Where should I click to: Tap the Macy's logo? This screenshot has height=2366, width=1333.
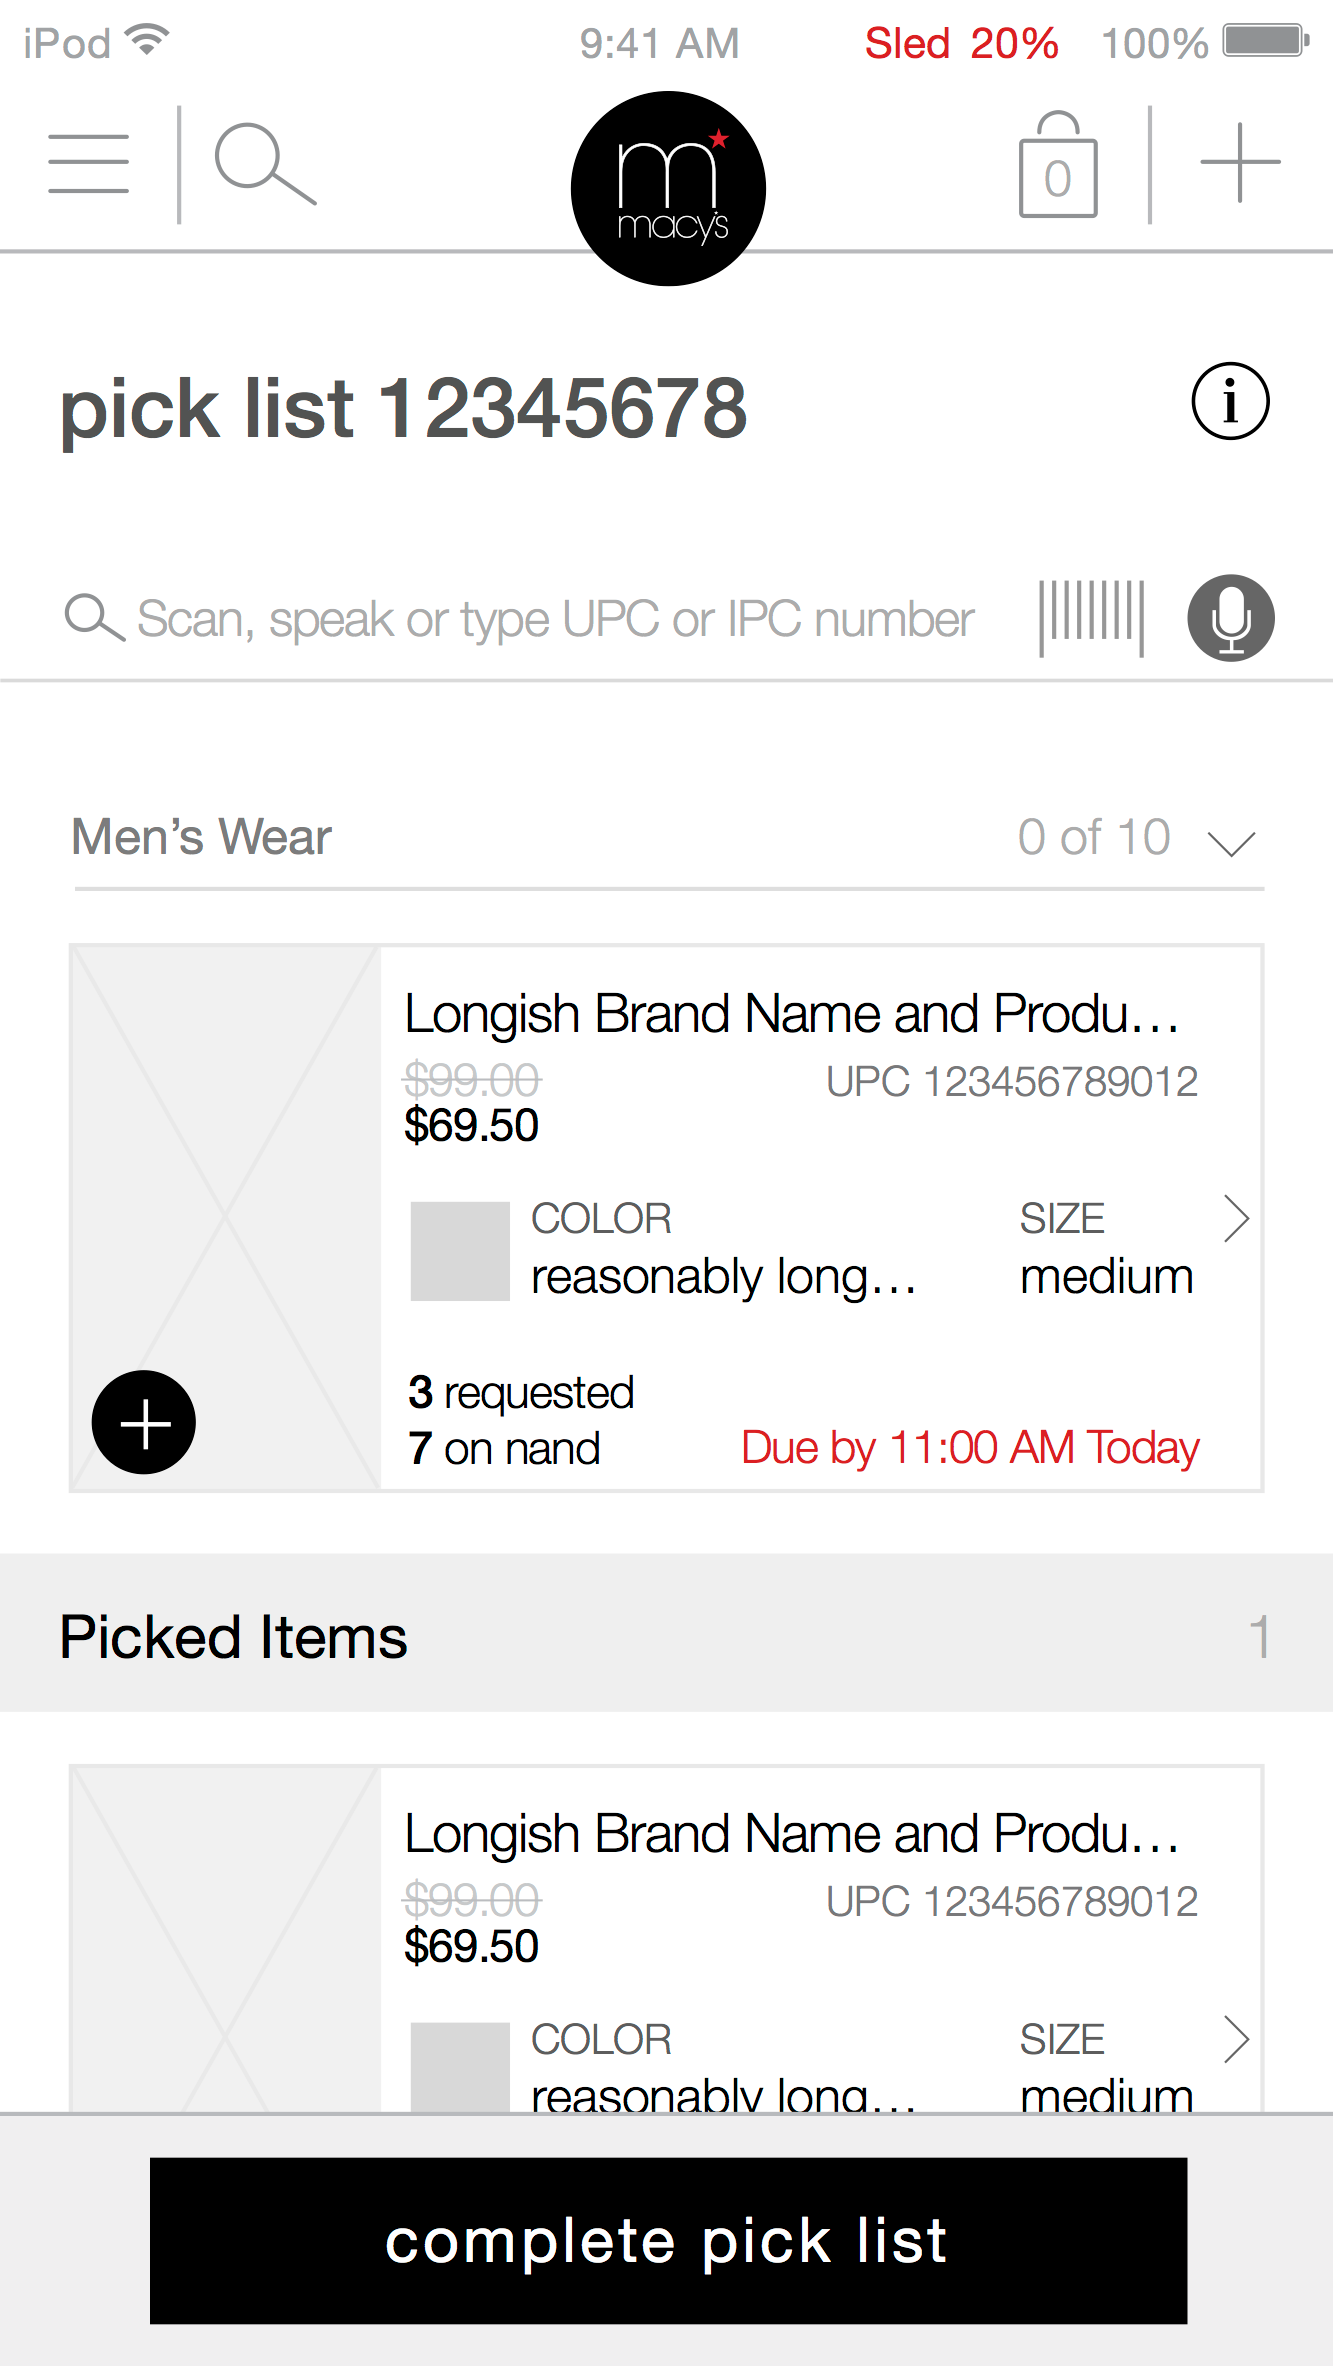pyautogui.click(x=668, y=189)
